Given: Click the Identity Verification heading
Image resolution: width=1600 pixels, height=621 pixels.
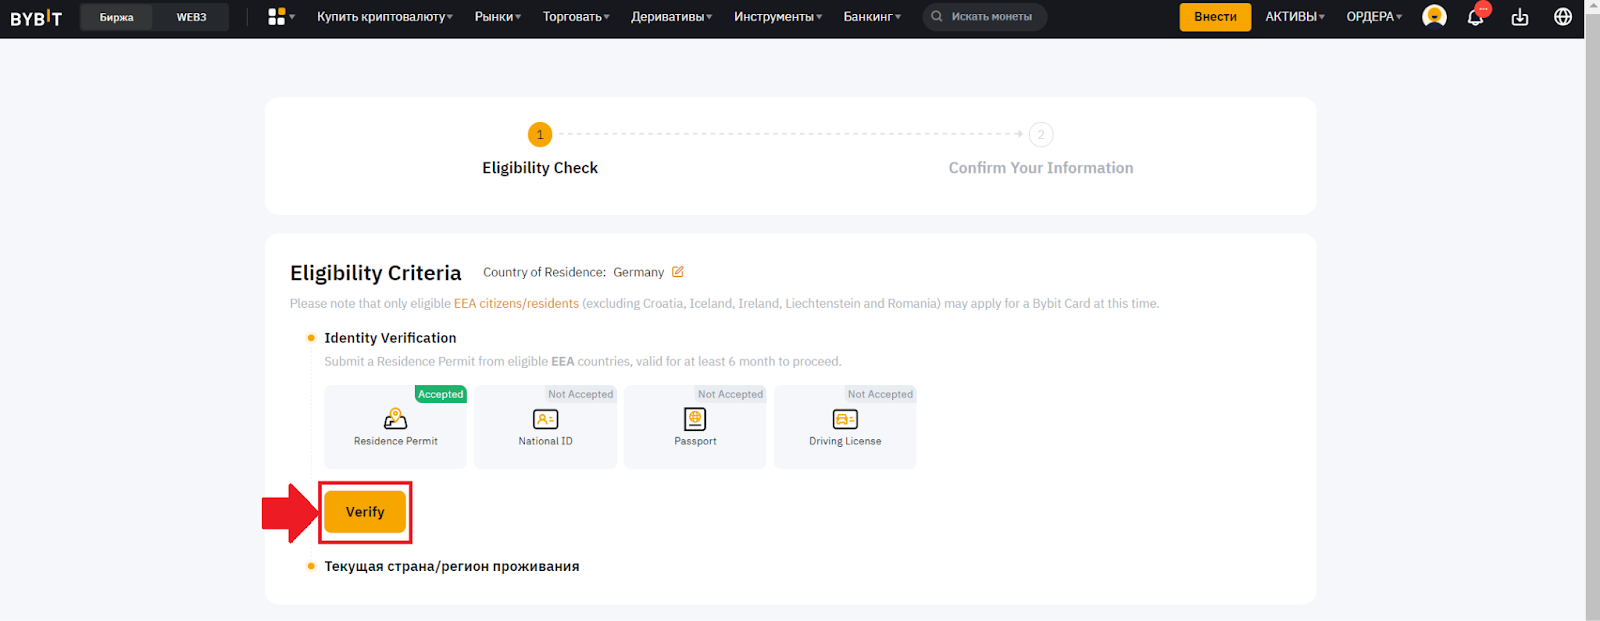Looking at the screenshot, I should point(390,338).
